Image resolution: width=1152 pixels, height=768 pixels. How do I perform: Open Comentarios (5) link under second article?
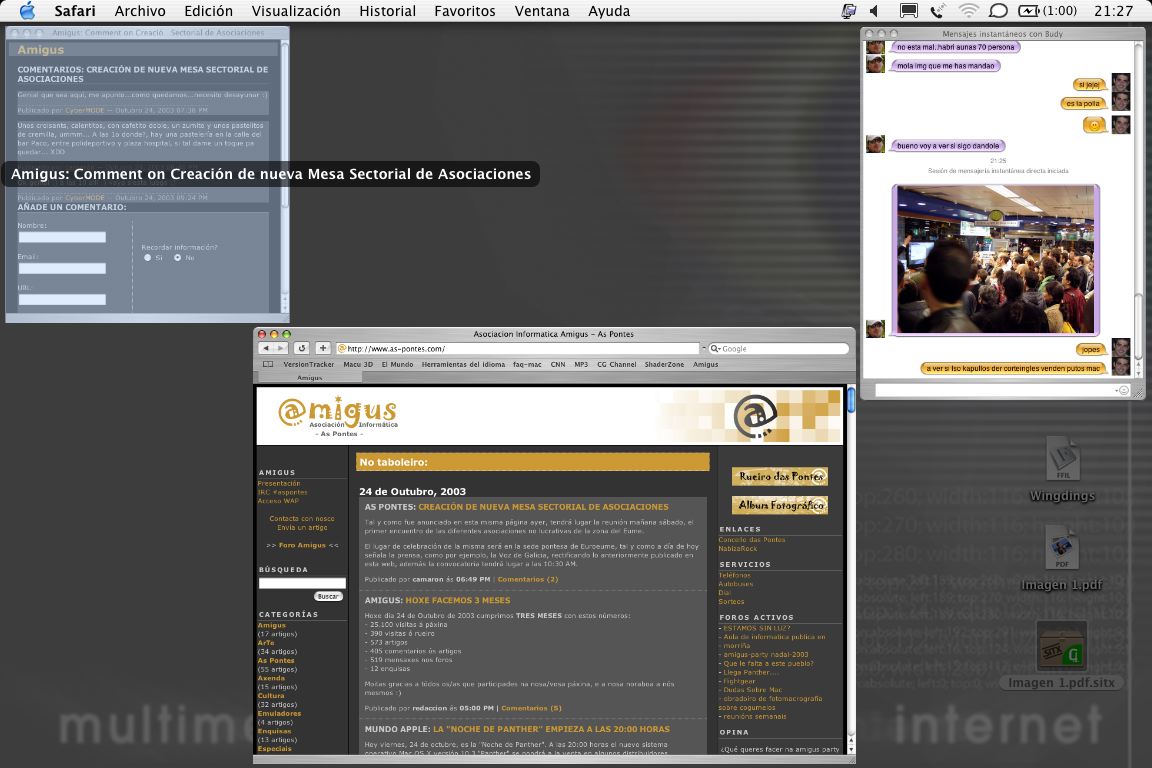531,708
